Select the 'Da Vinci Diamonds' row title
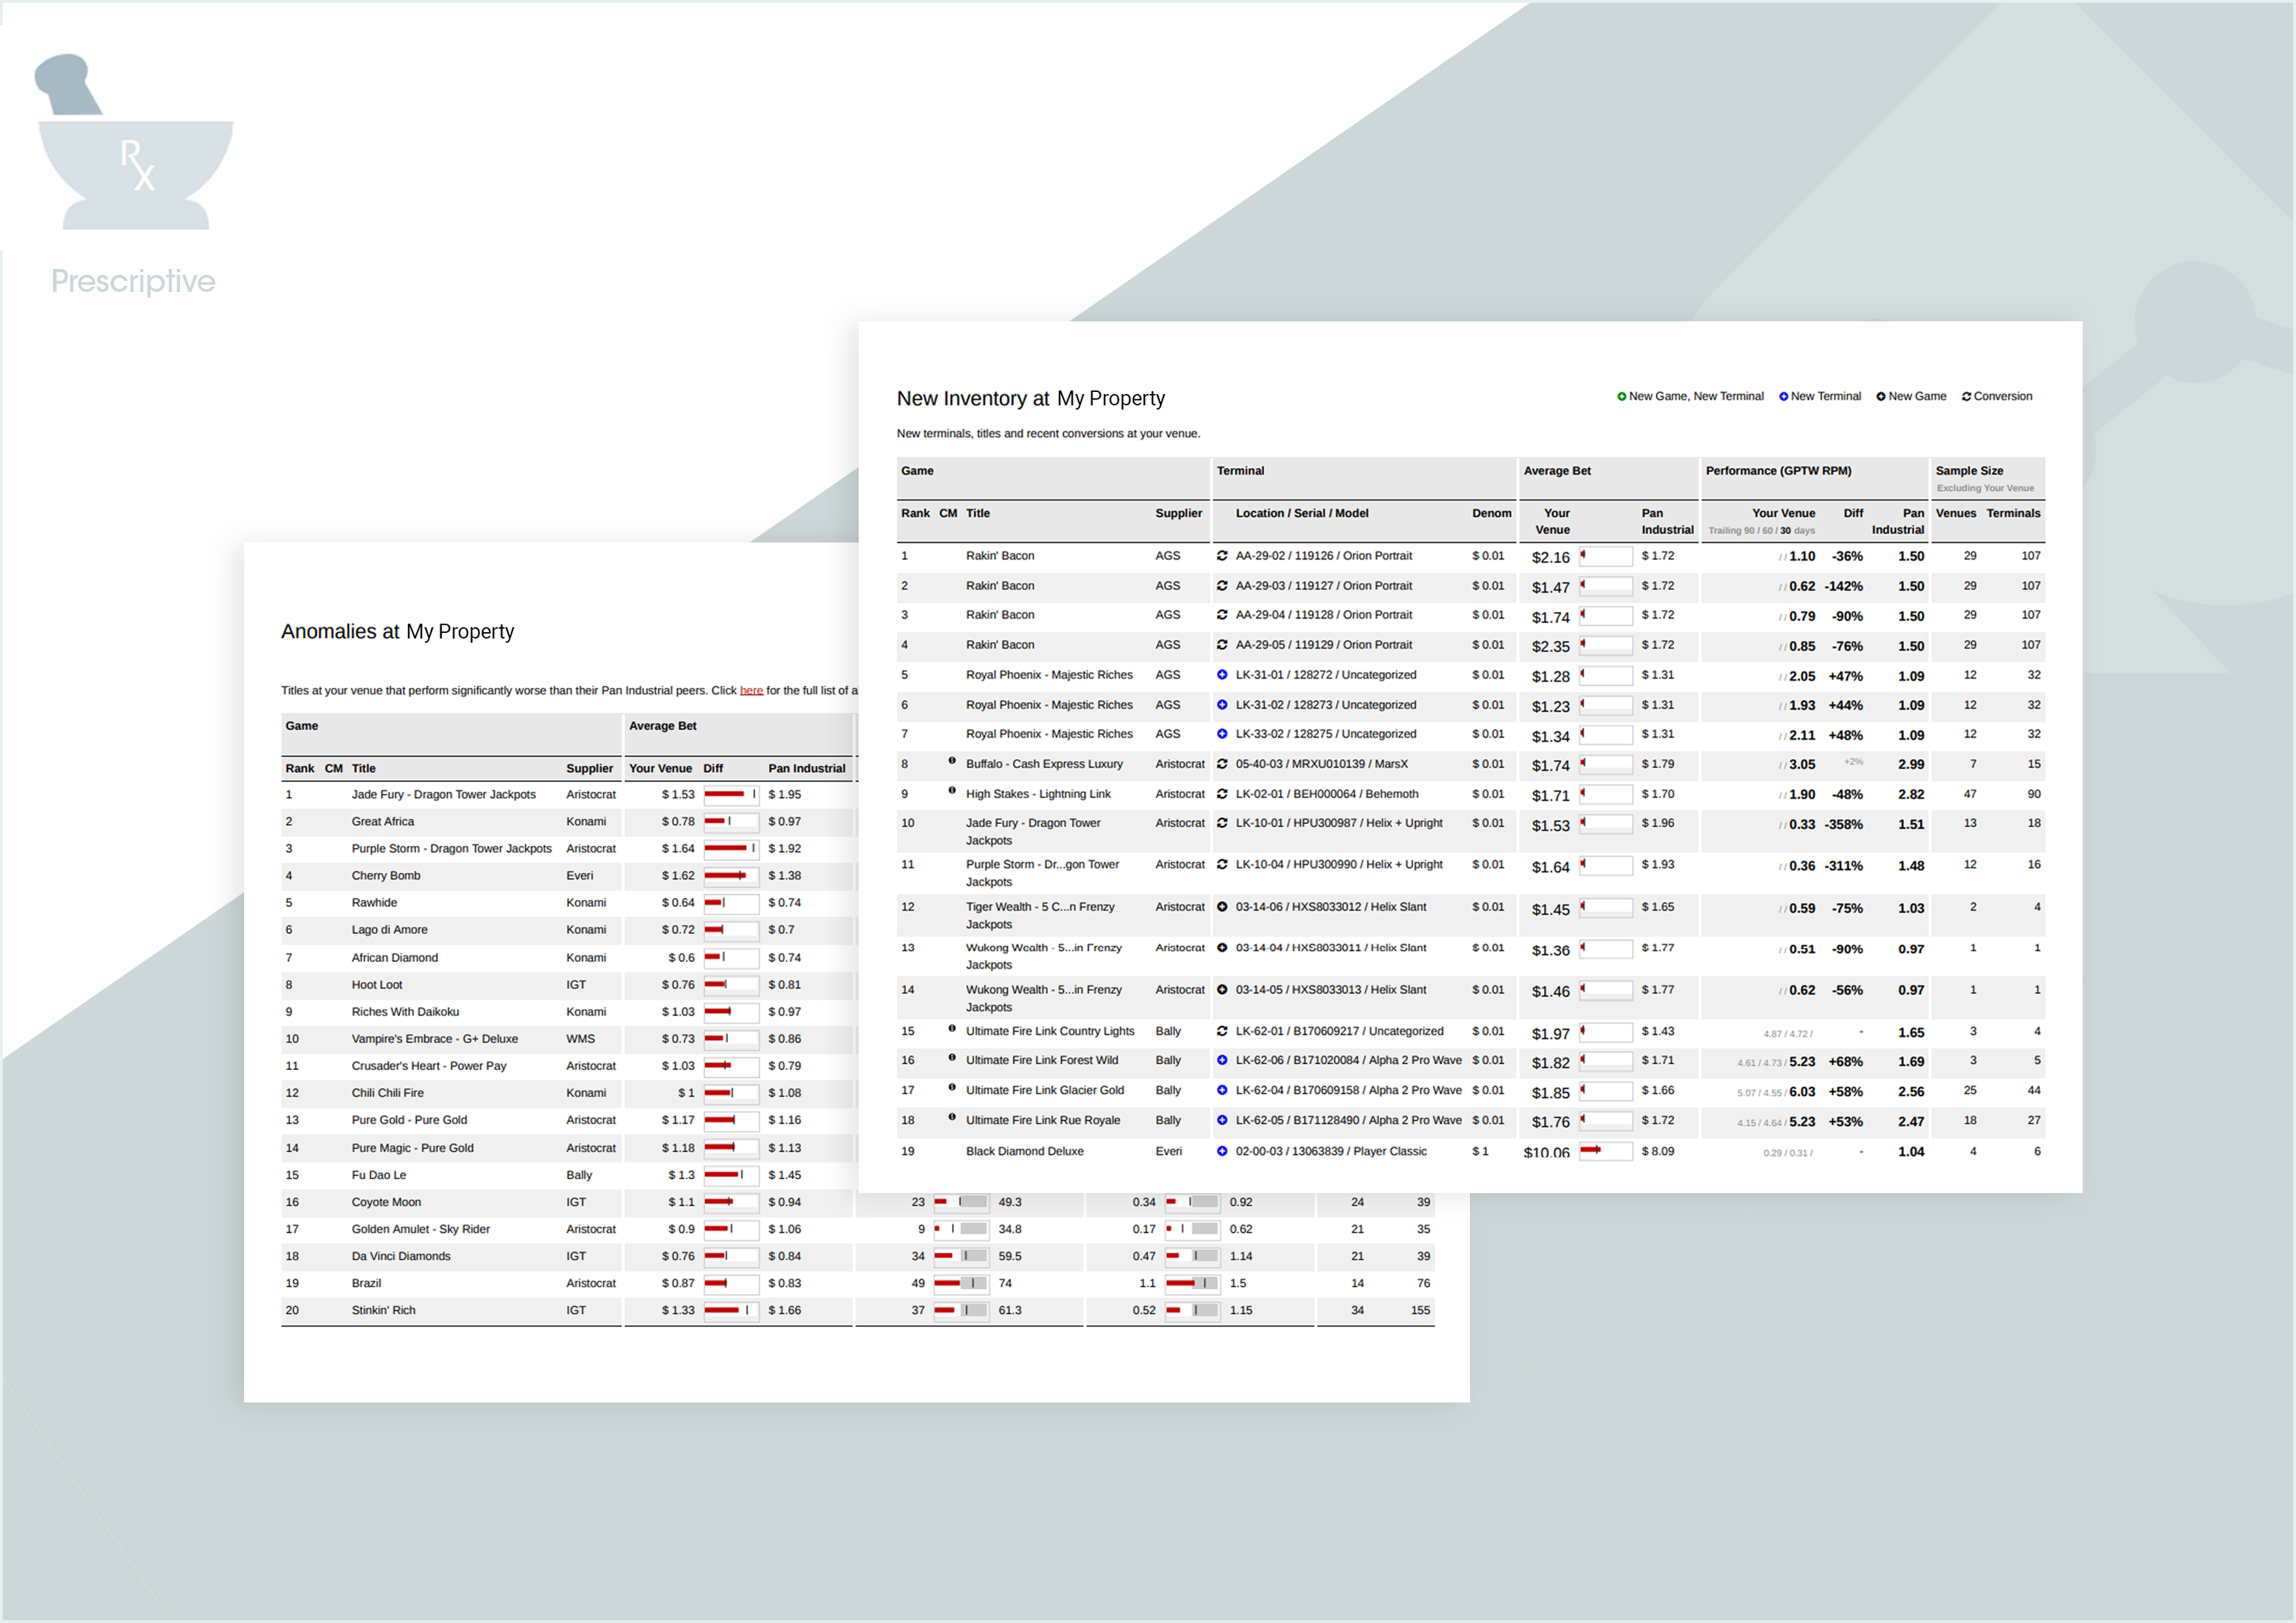 coord(400,1256)
